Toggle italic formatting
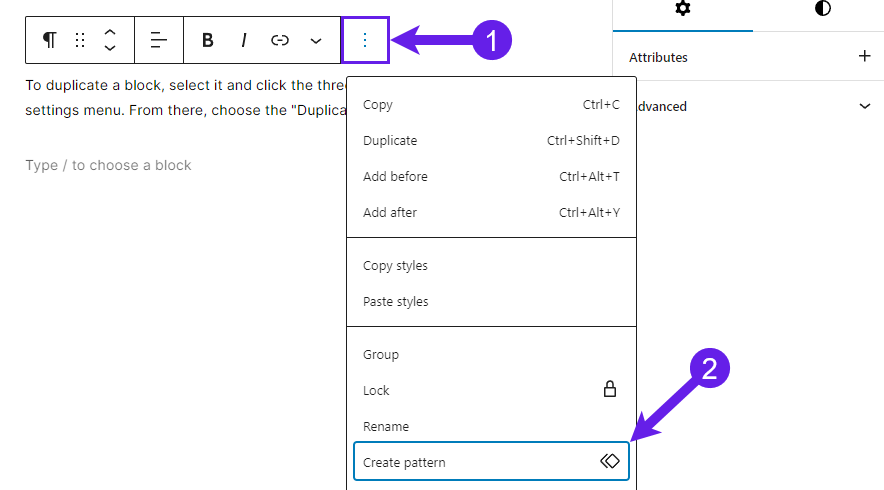Image resolution: width=884 pixels, height=490 pixels. pos(244,40)
